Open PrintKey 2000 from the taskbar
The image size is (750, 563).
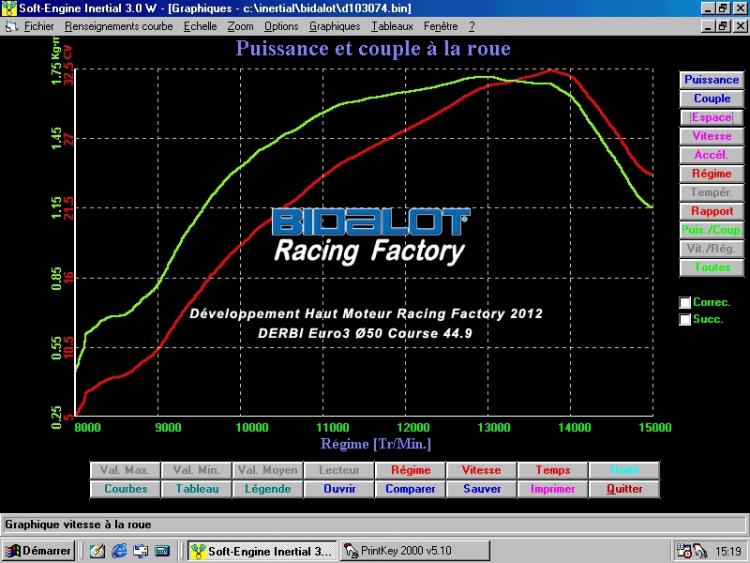pyautogui.click(x=398, y=550)
